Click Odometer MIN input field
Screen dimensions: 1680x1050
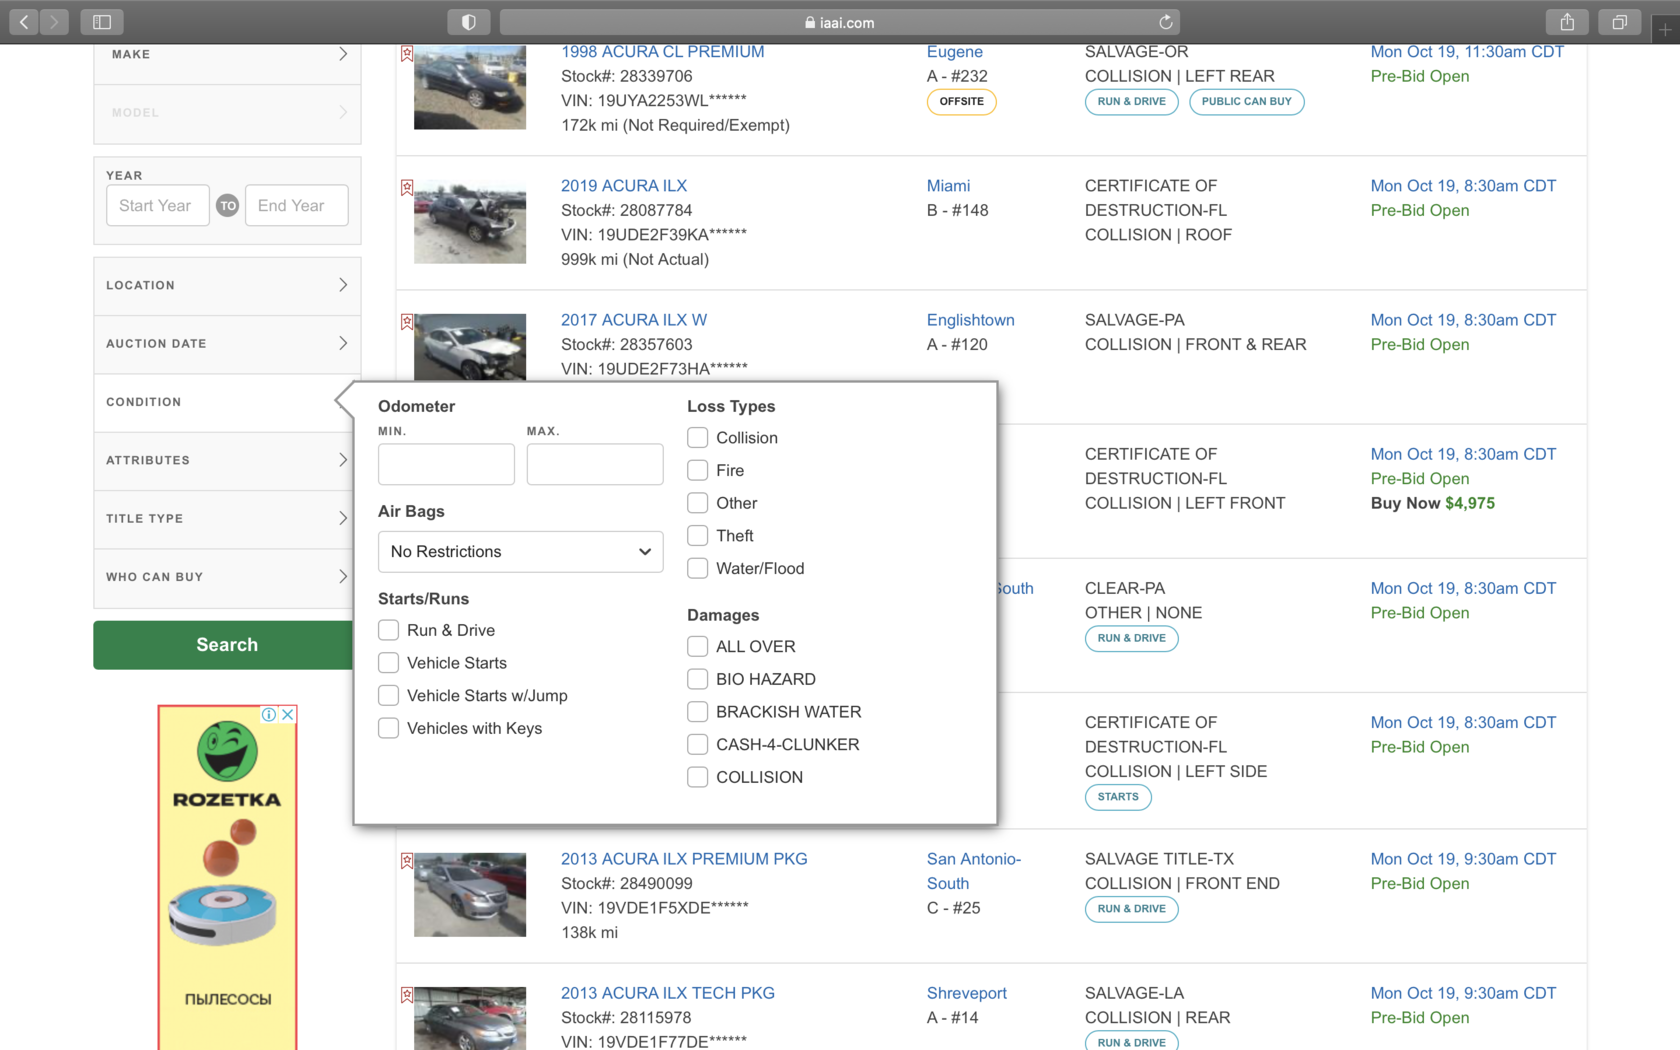point(446,464)
